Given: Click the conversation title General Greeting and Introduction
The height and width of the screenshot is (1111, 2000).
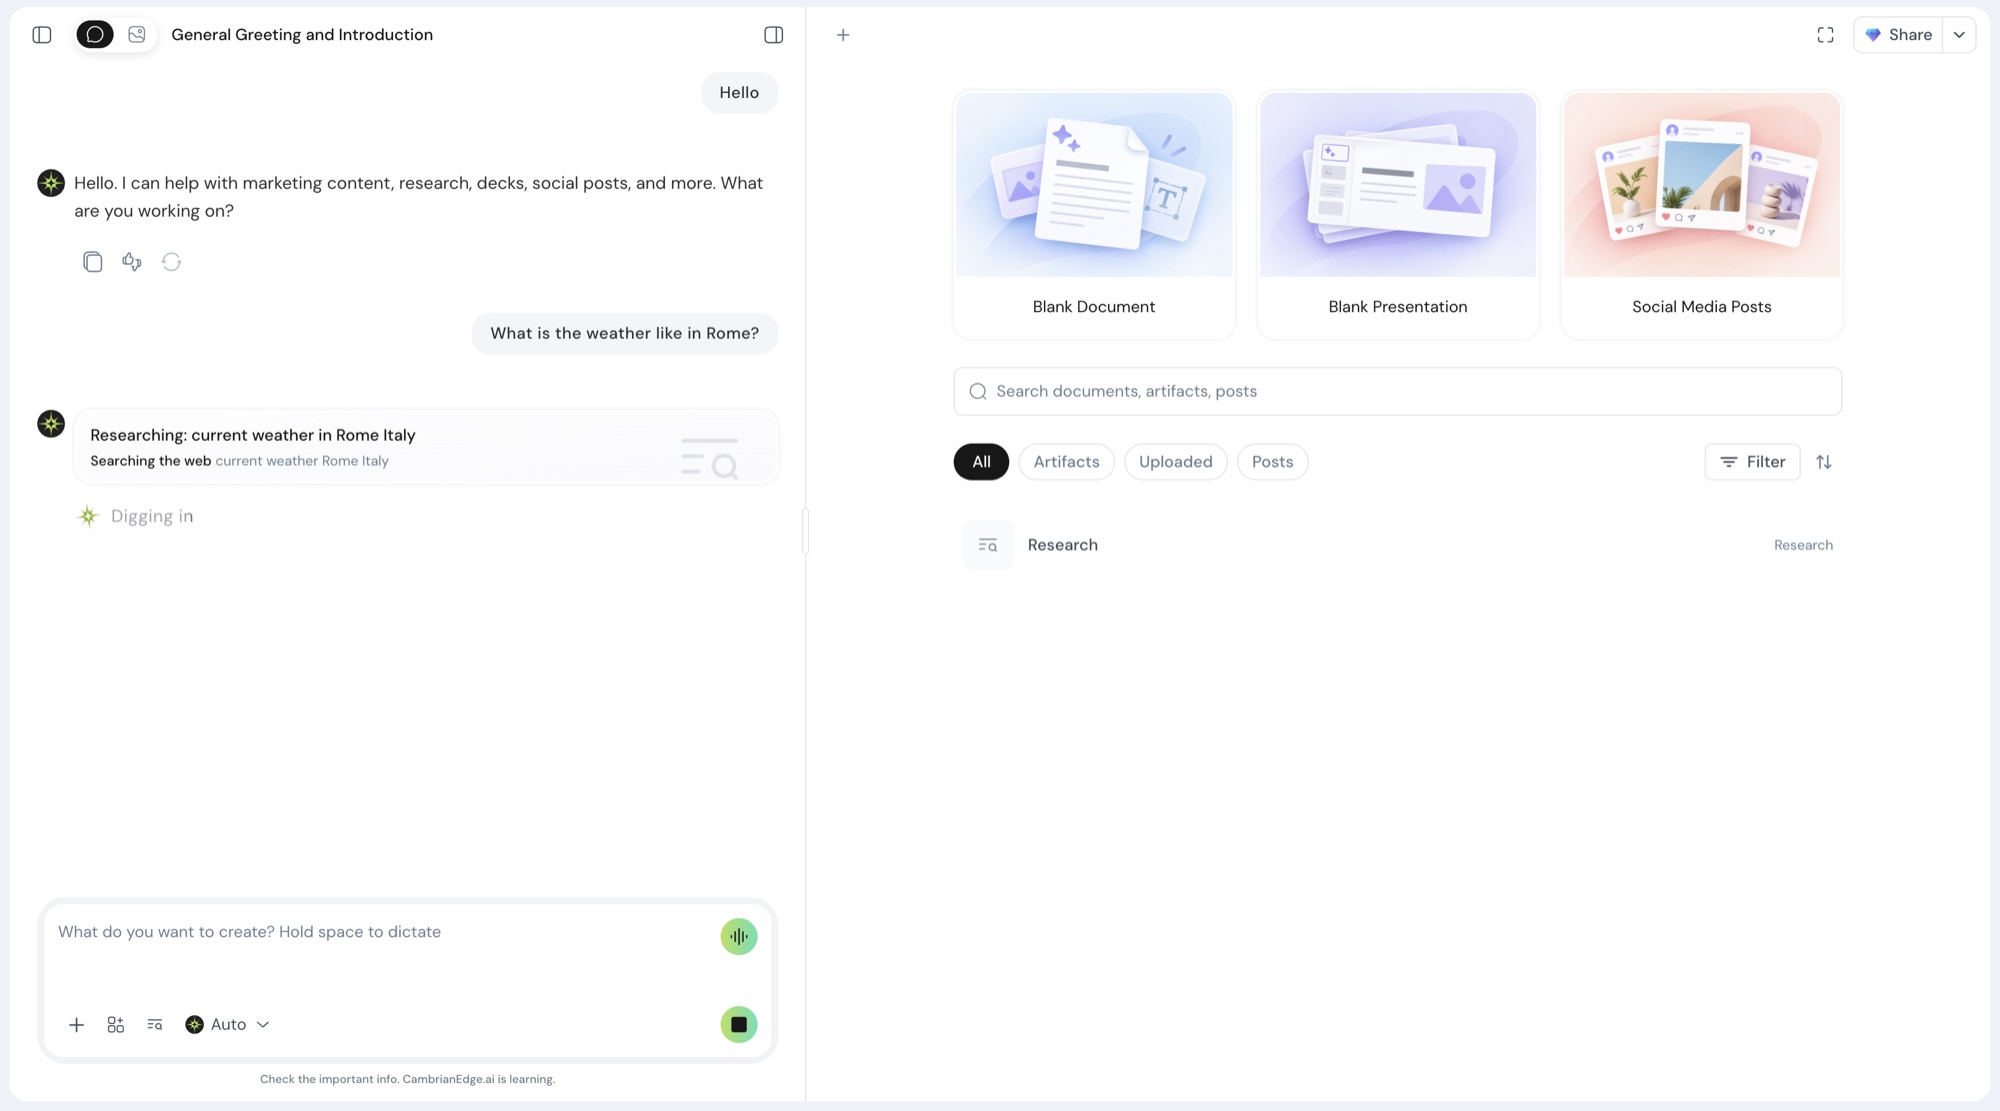Looking at the screenshot, I should click(x=302, y=35).
